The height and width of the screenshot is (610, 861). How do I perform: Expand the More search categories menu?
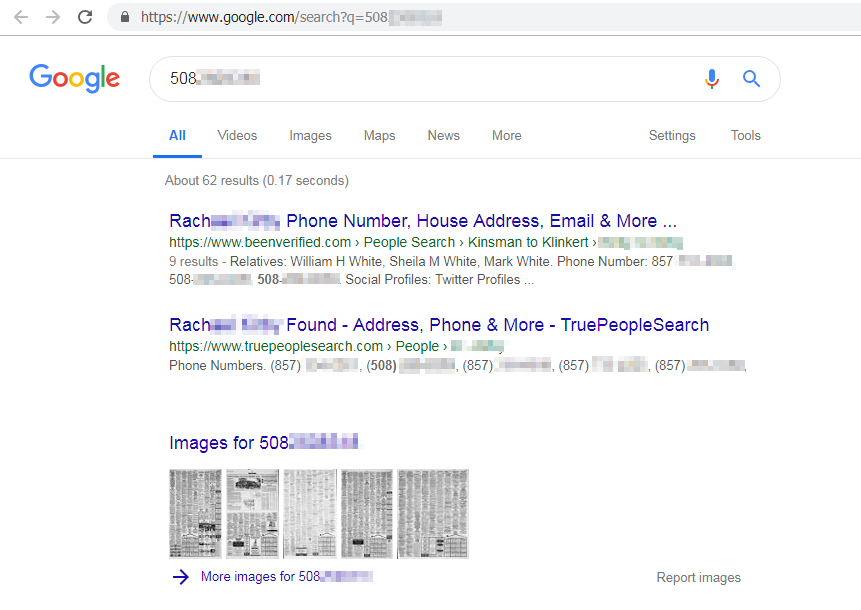pos(507,136)
